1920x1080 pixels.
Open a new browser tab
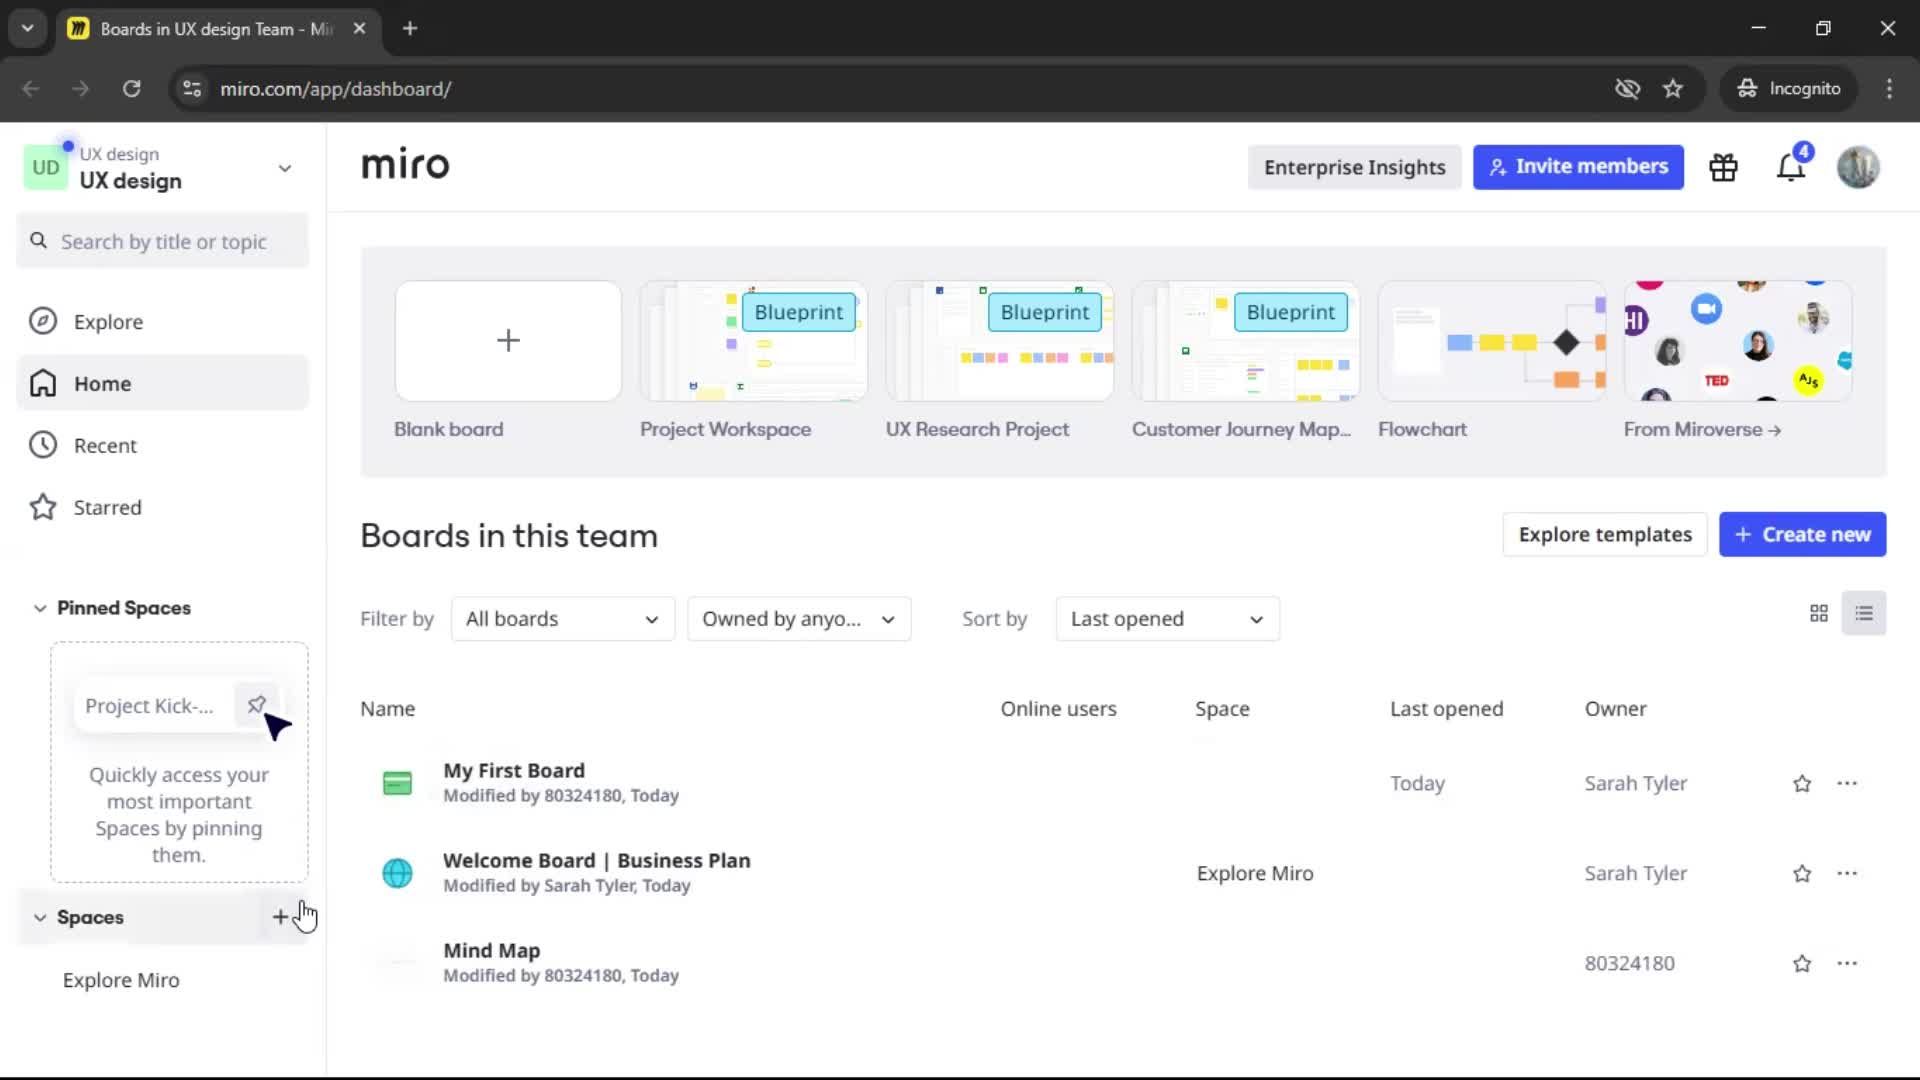[x=410, y=29]
